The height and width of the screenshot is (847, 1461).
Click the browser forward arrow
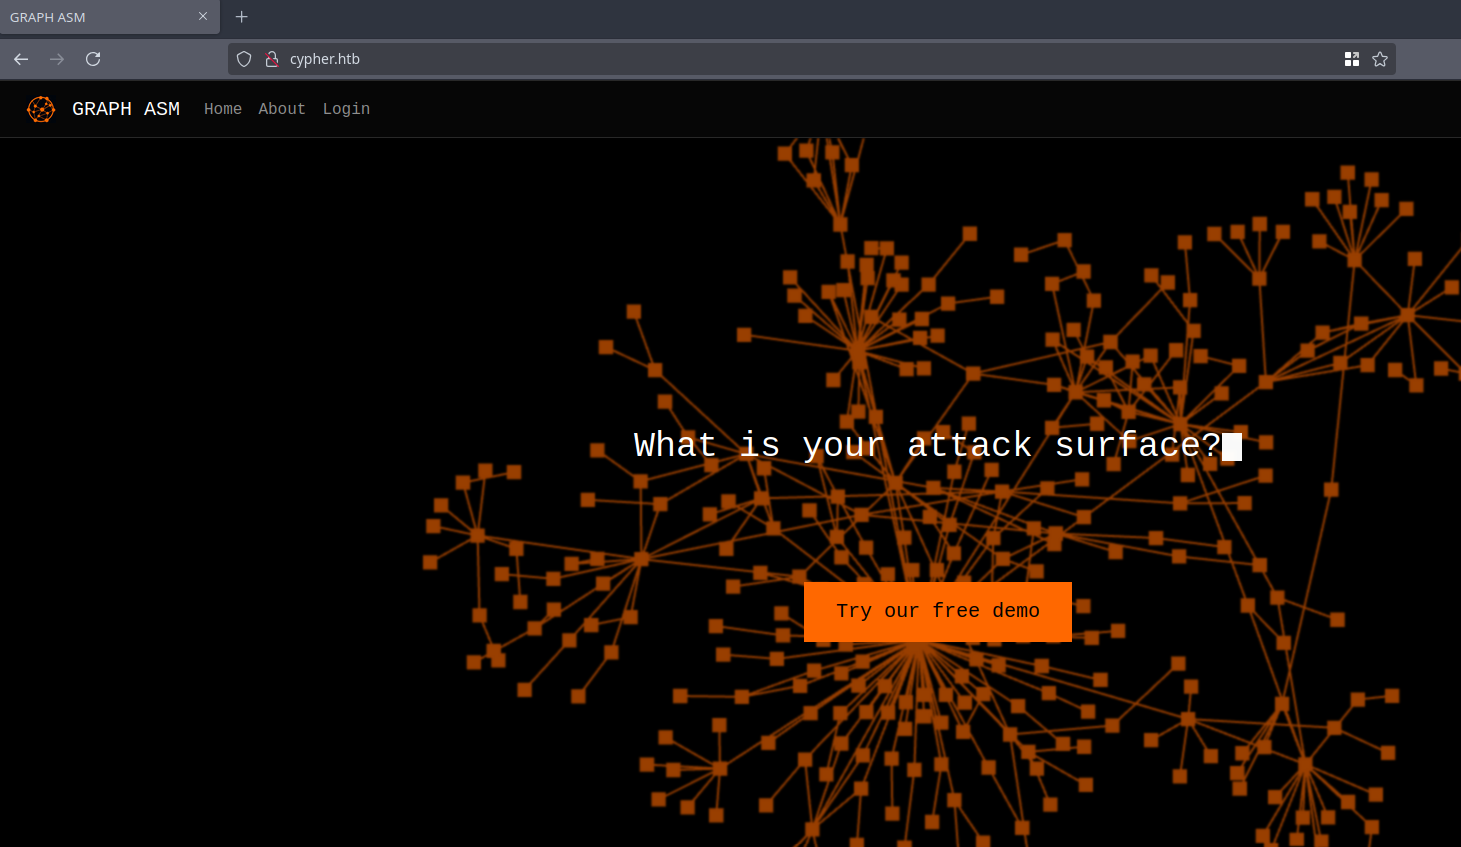(x=57, y=59)
